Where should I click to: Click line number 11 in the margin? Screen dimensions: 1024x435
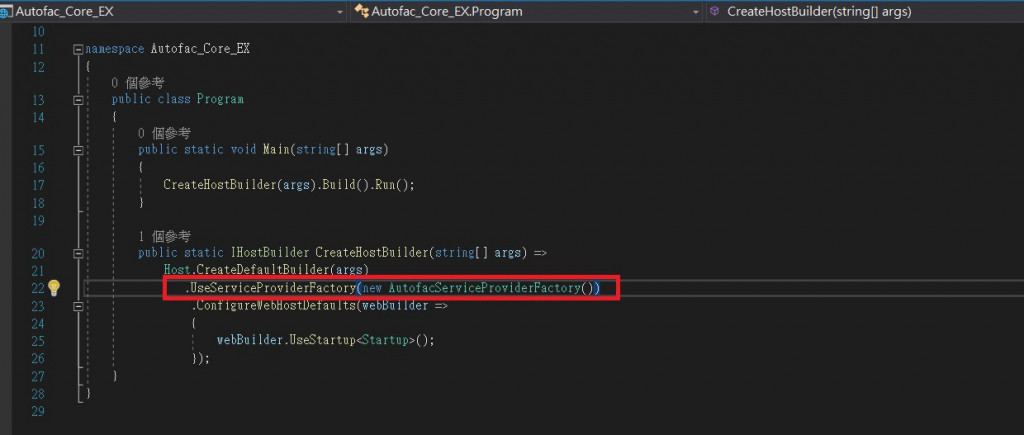click(x=37, y=49)
